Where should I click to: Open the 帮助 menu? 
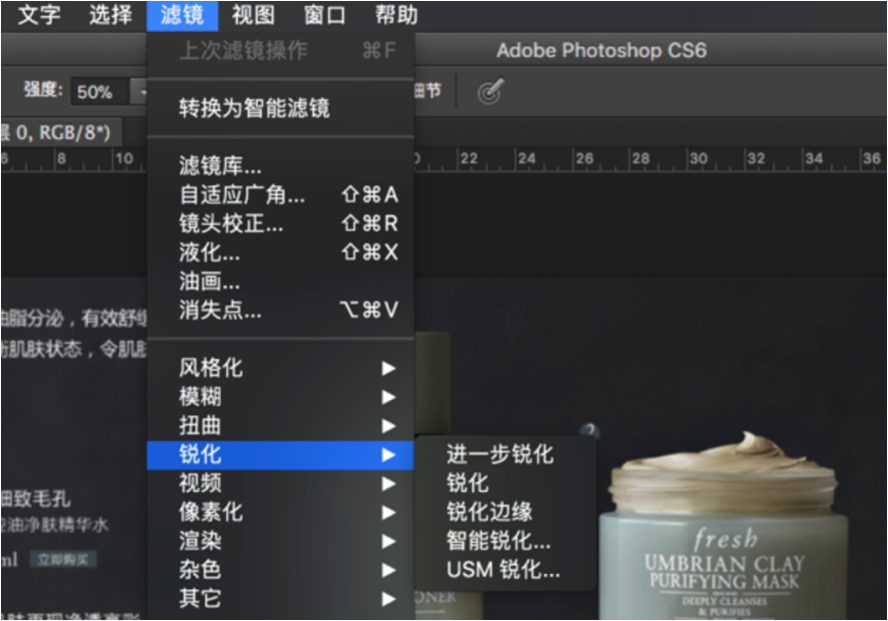tap(396, 15)
